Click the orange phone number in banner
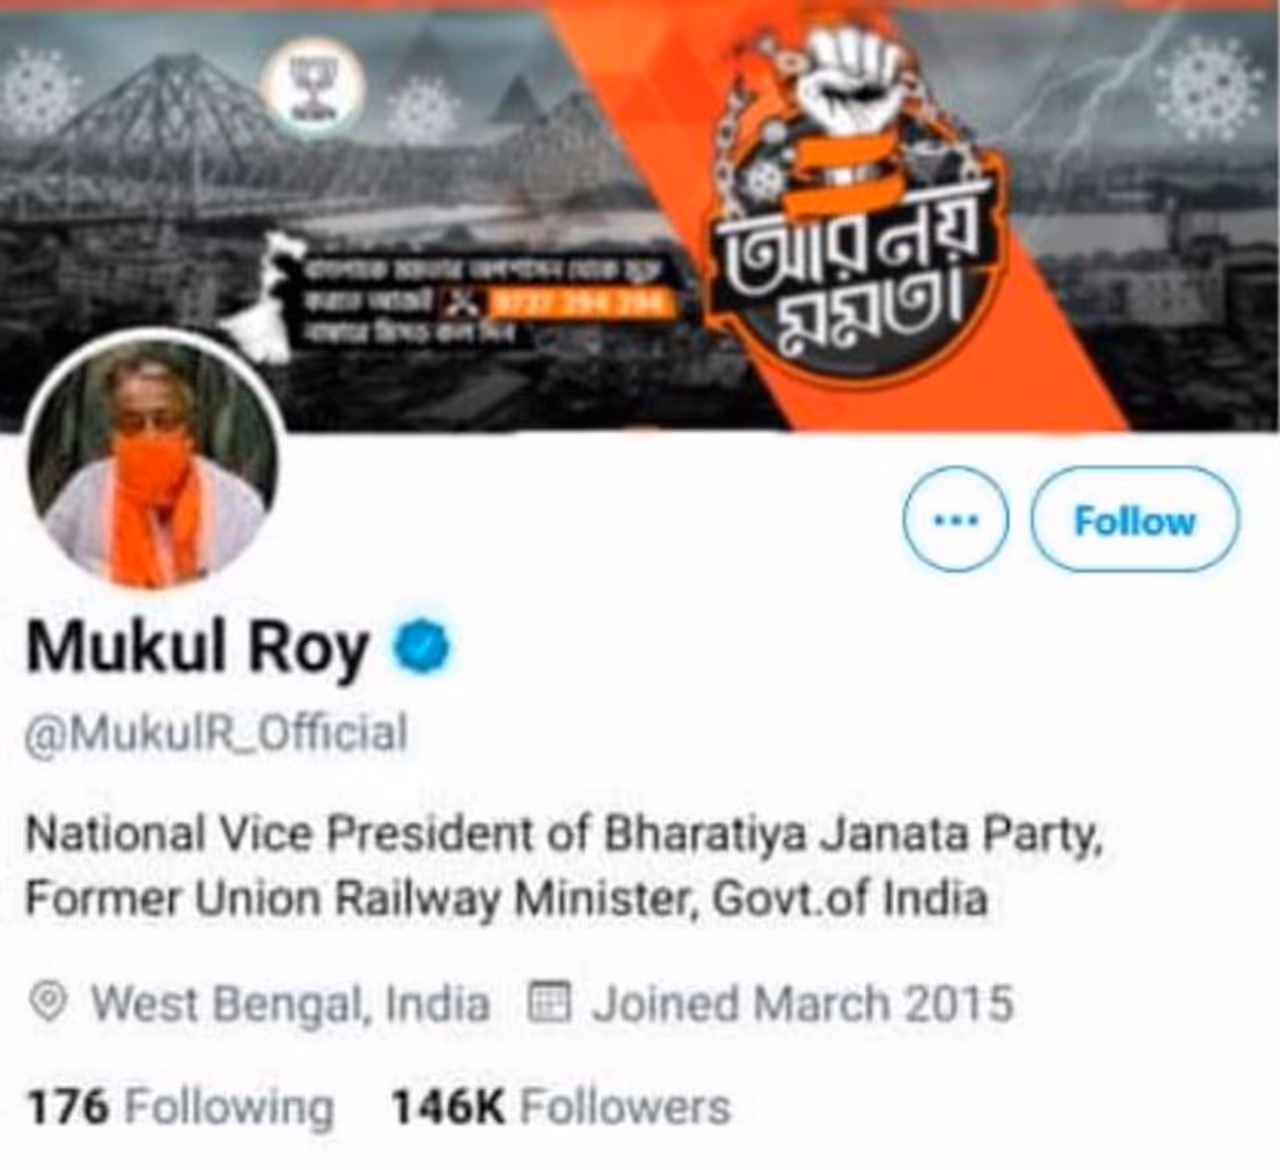This screenshot has width=1280, height=1170. [578, 302]
